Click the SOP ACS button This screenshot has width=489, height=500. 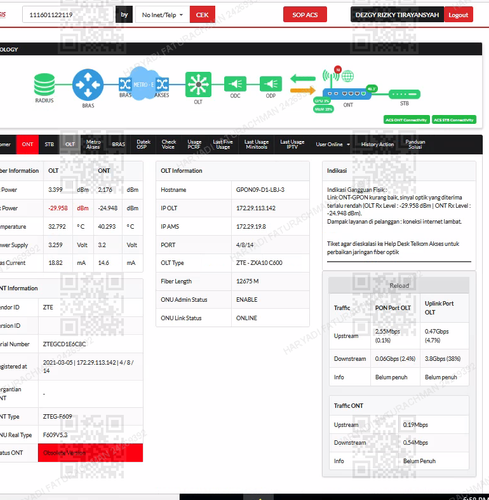[305, 15]
